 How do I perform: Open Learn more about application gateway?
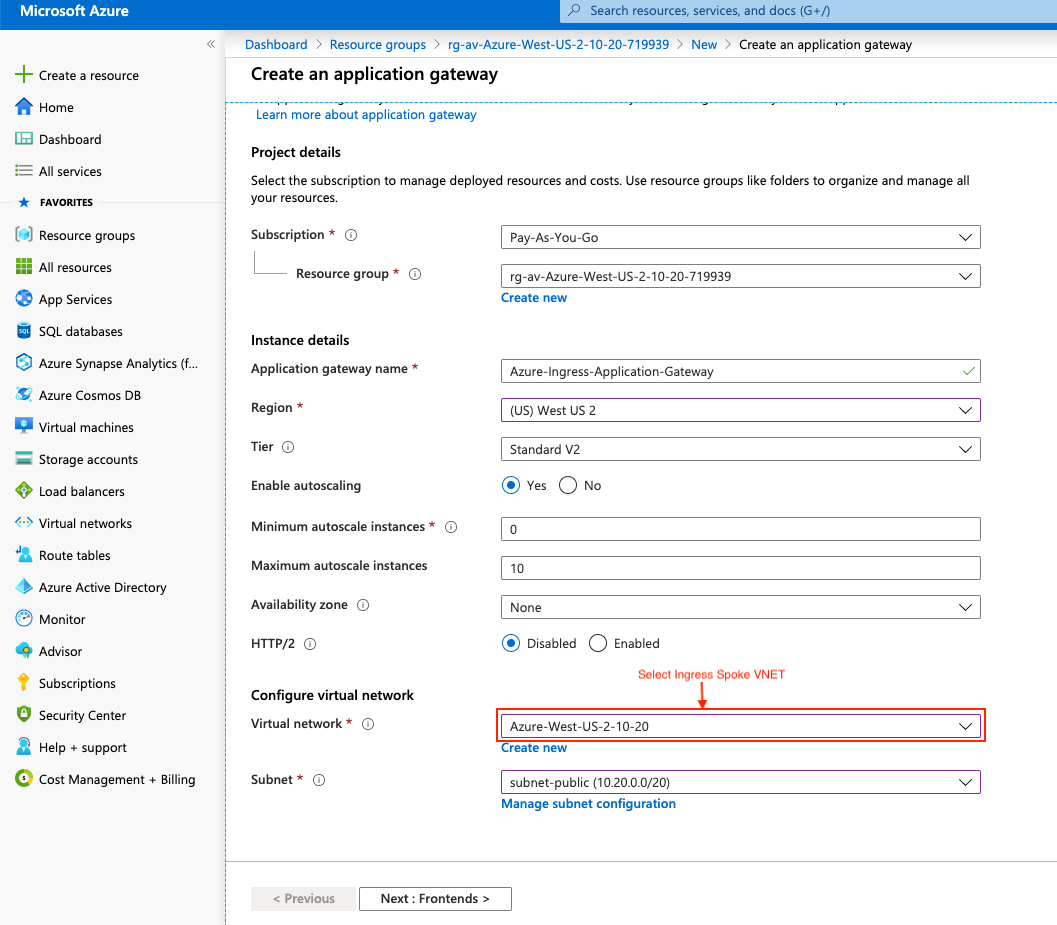368,114
